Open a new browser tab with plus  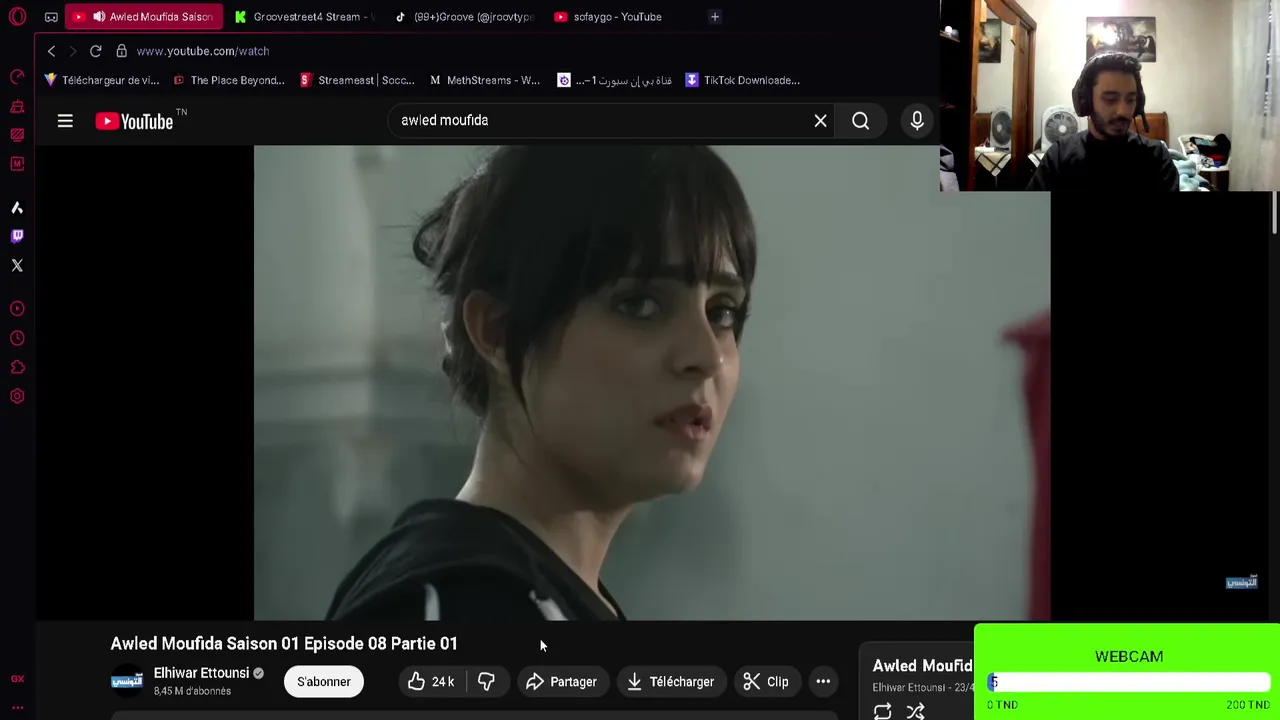[x=714, y=17]
